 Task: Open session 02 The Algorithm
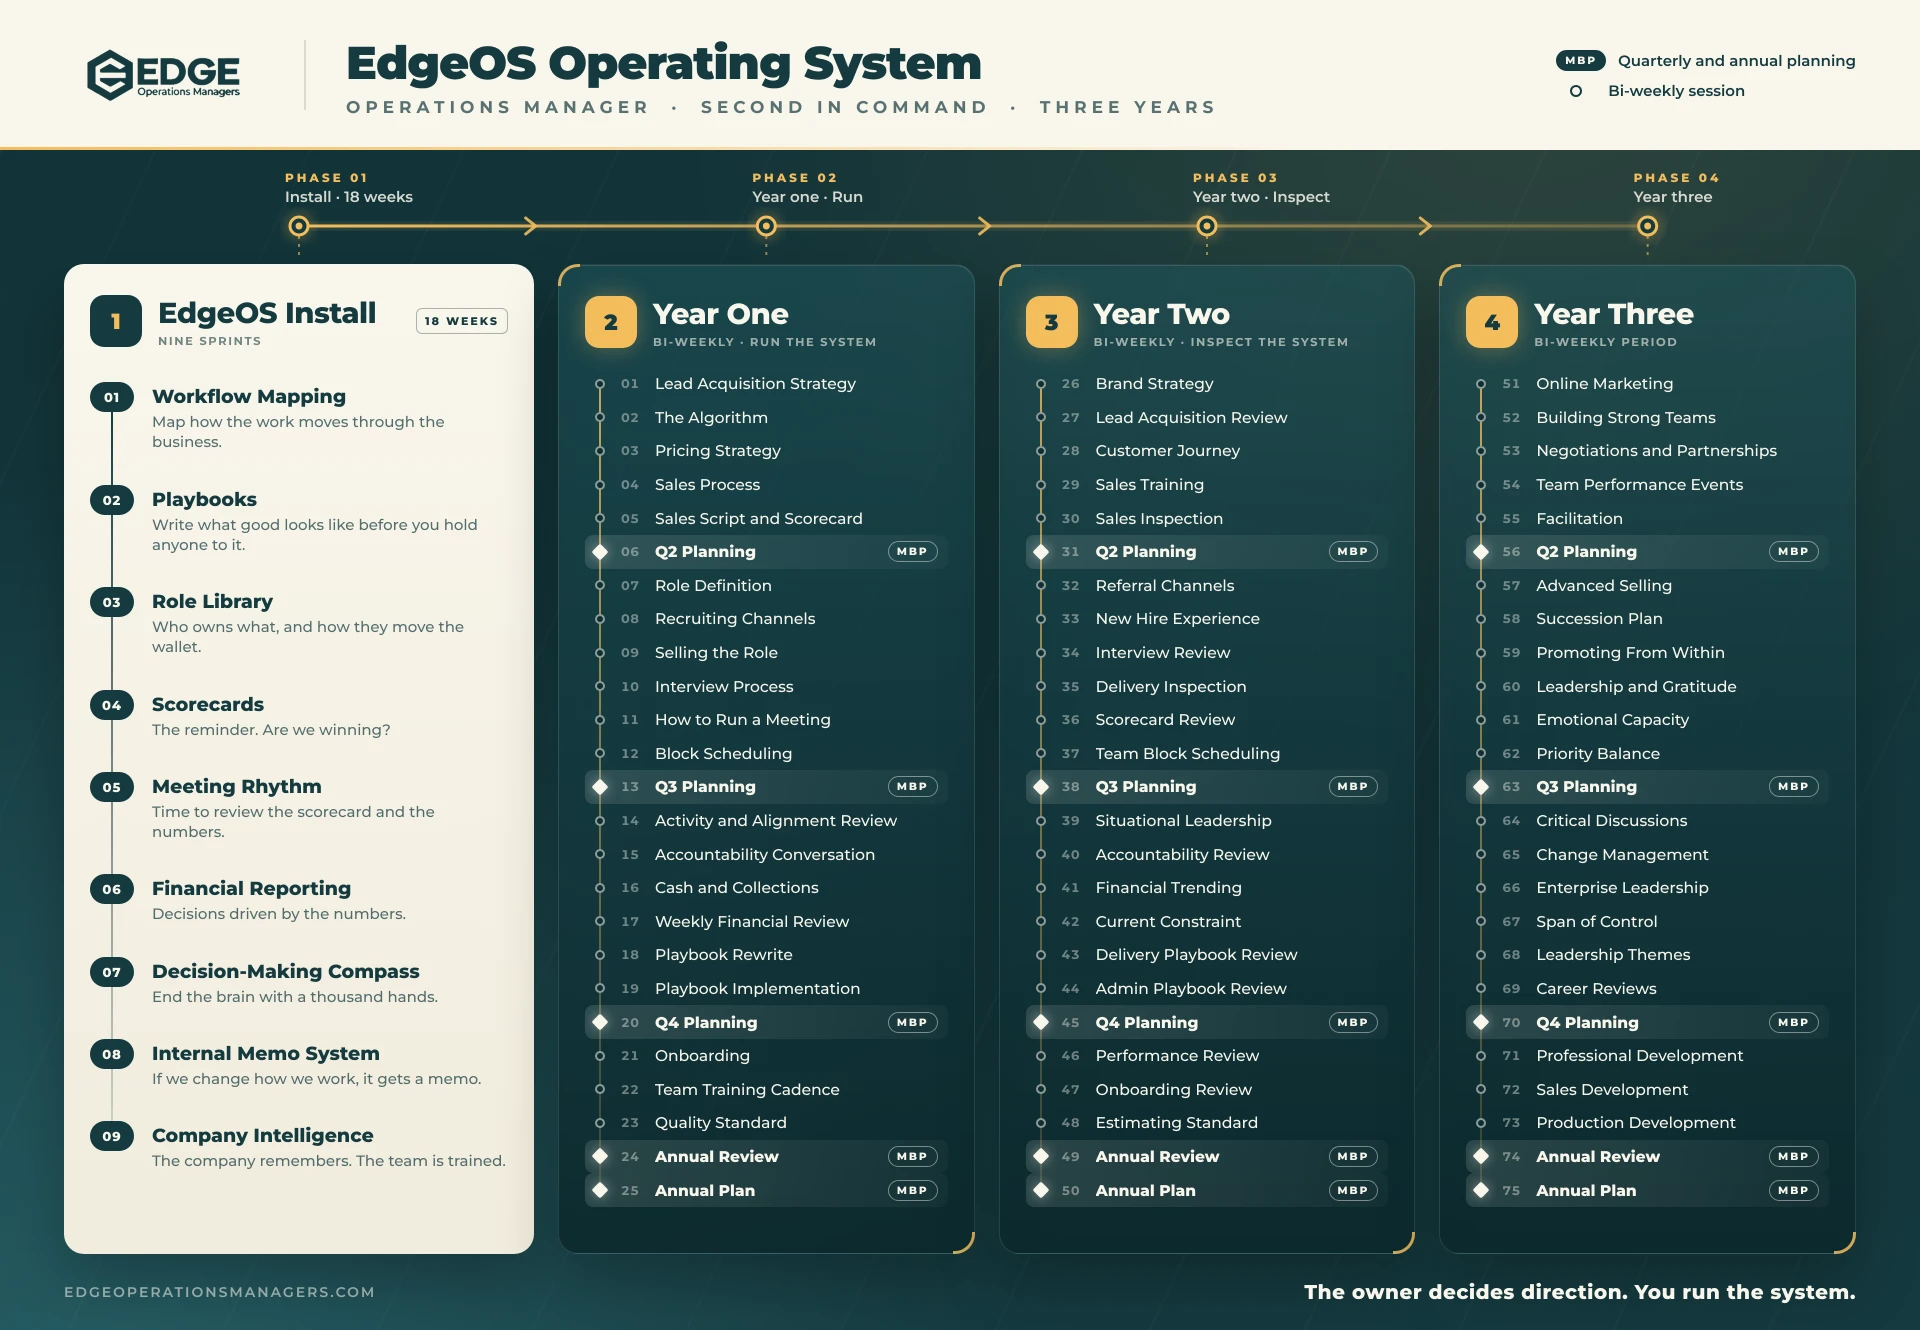(x=766, y=418)
